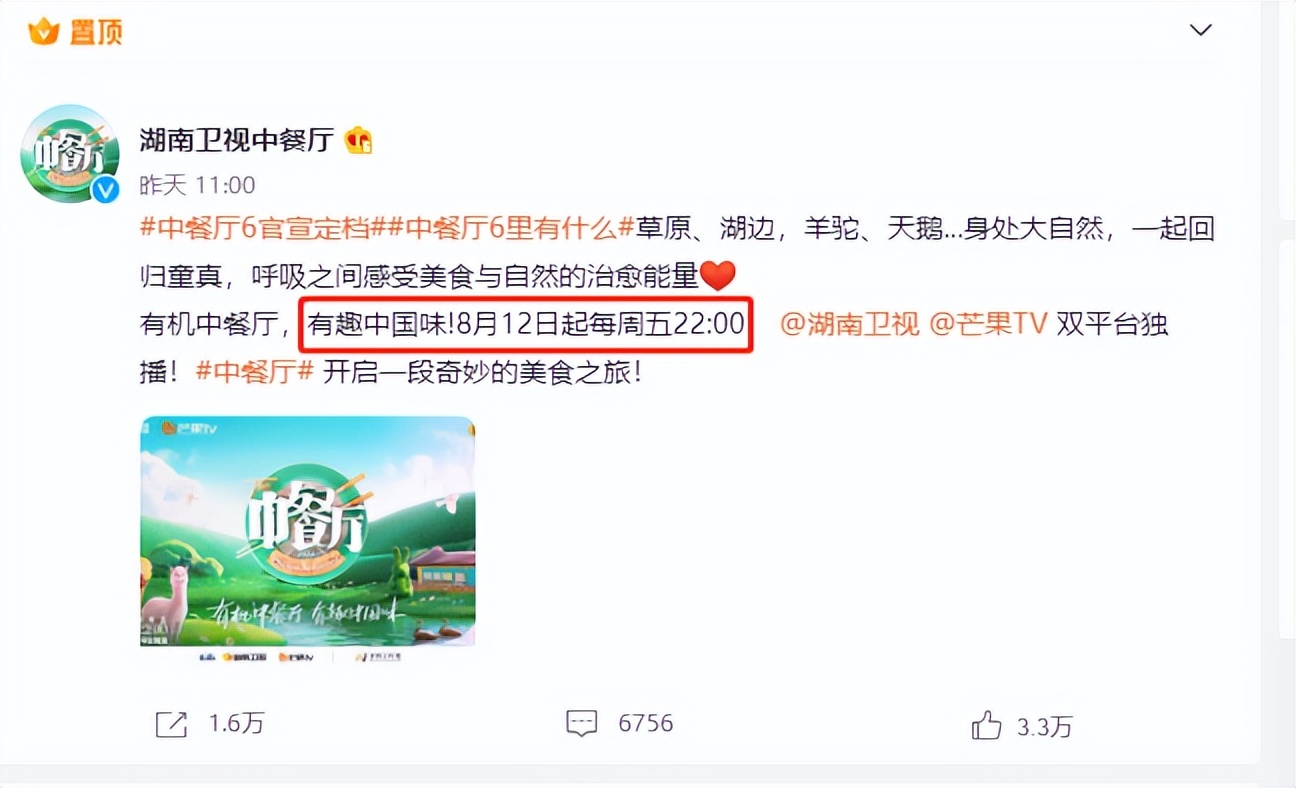
Task: Click the emoji badge beside account name
Action: coord(358,141)
